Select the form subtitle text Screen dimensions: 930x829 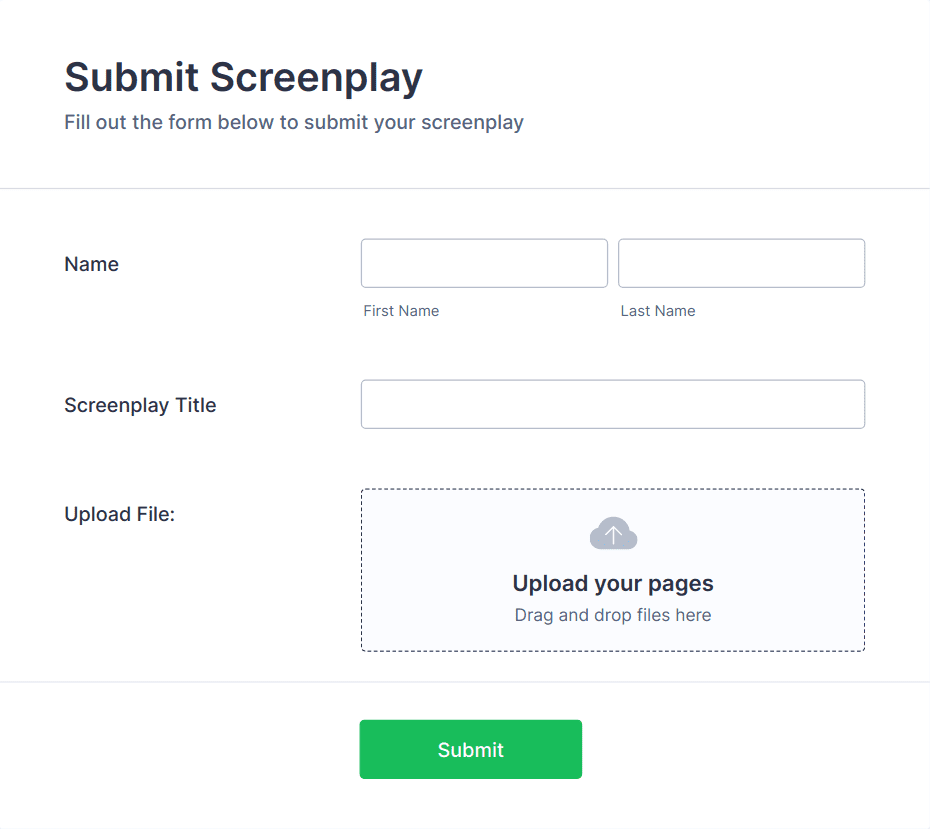pos(293,122)
